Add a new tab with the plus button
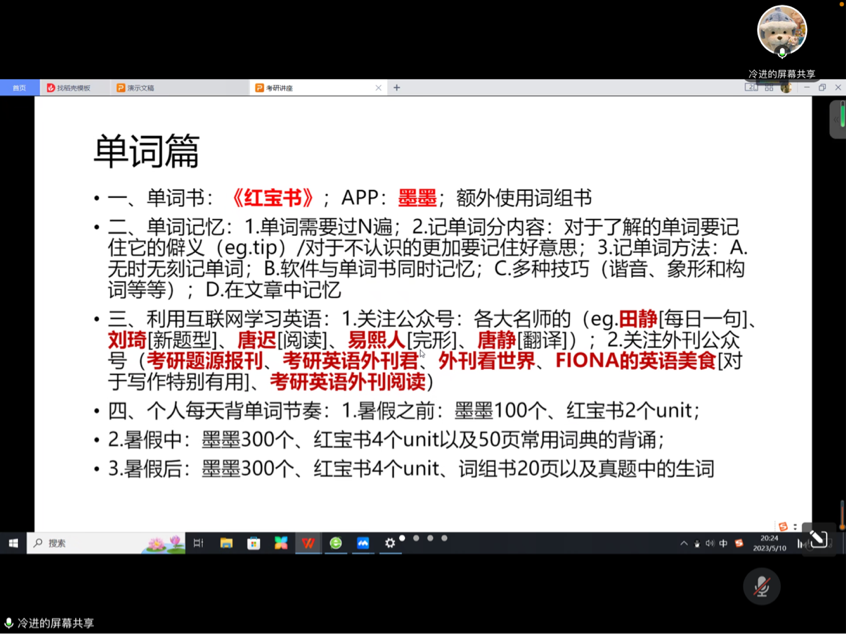 point(397,88)
